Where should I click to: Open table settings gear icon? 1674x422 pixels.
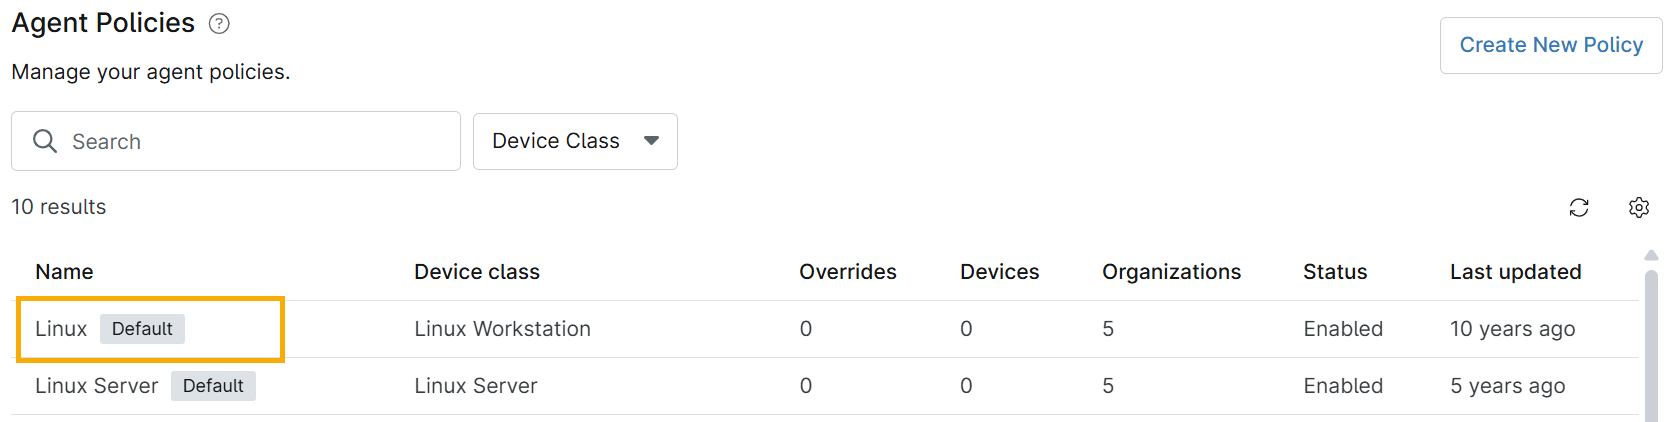(1639, 207)
